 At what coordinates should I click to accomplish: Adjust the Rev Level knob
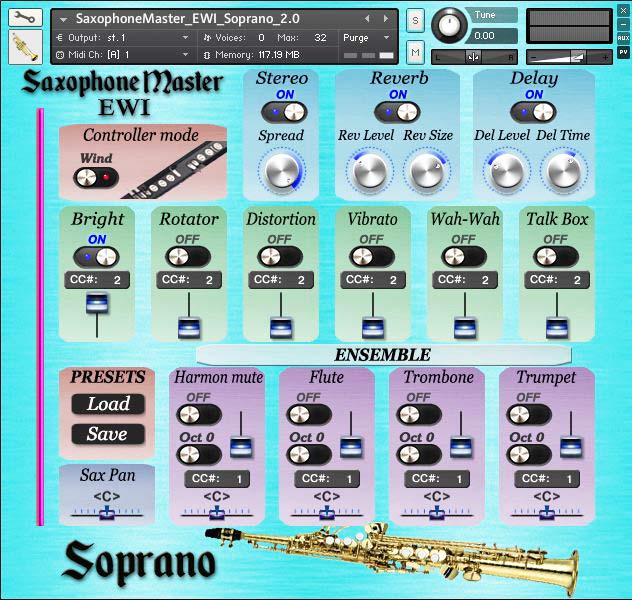tap(370, 172)
